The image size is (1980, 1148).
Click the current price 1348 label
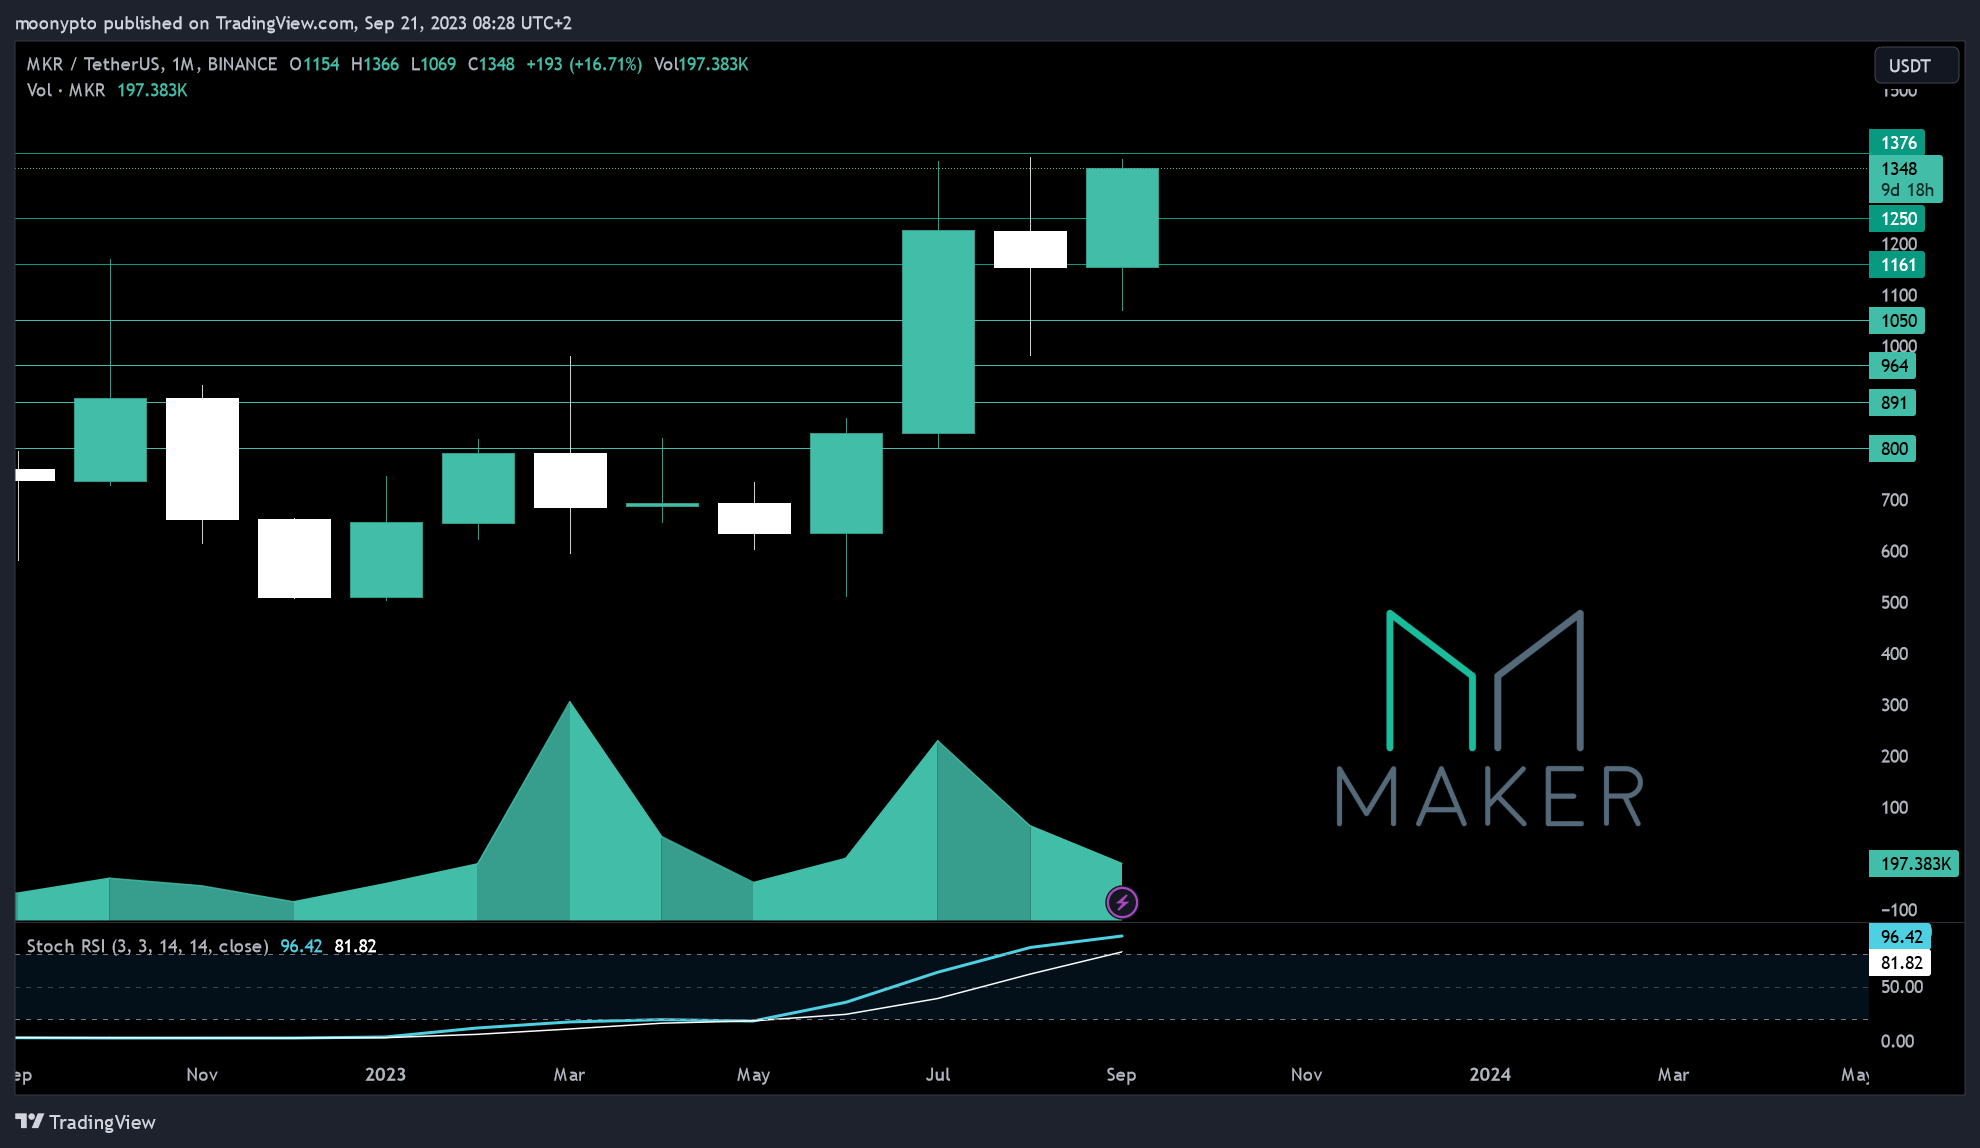point(1906,179)
